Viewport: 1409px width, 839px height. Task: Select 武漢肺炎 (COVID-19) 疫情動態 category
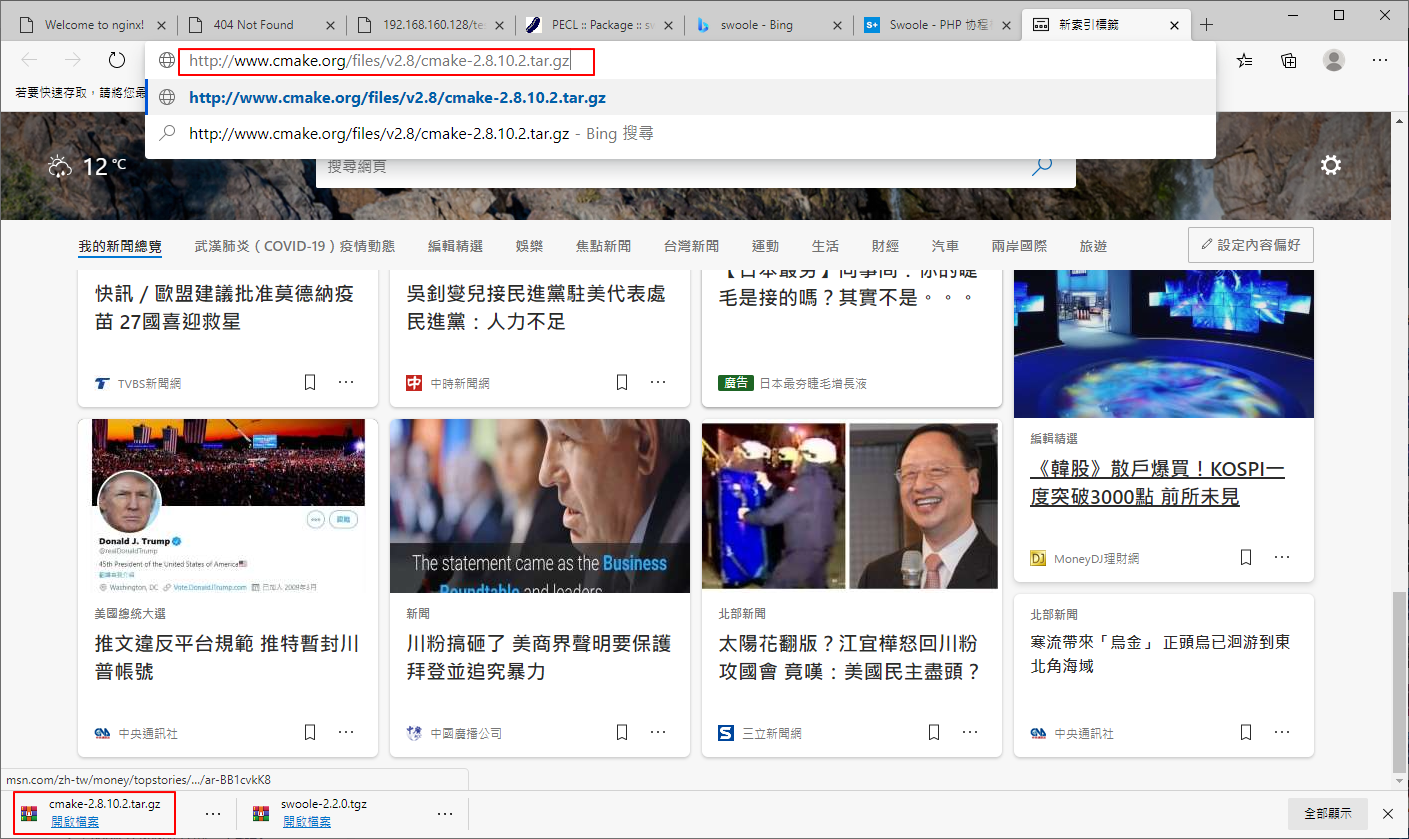(x=295, y=246)
